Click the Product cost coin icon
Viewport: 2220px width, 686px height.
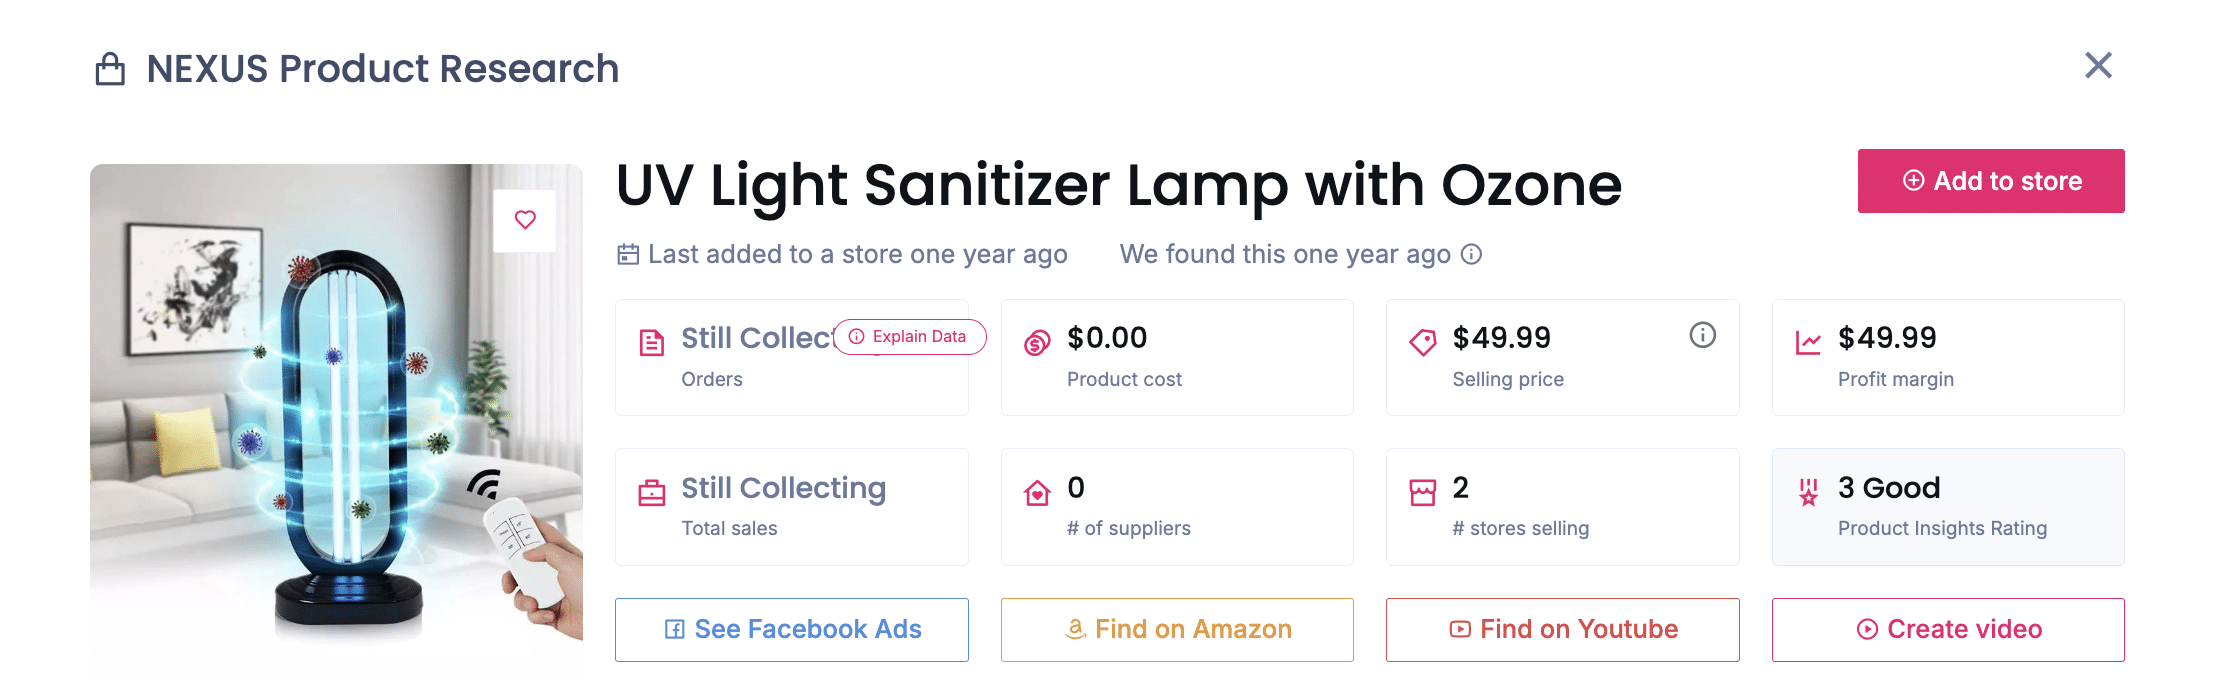pos(1037,343)
